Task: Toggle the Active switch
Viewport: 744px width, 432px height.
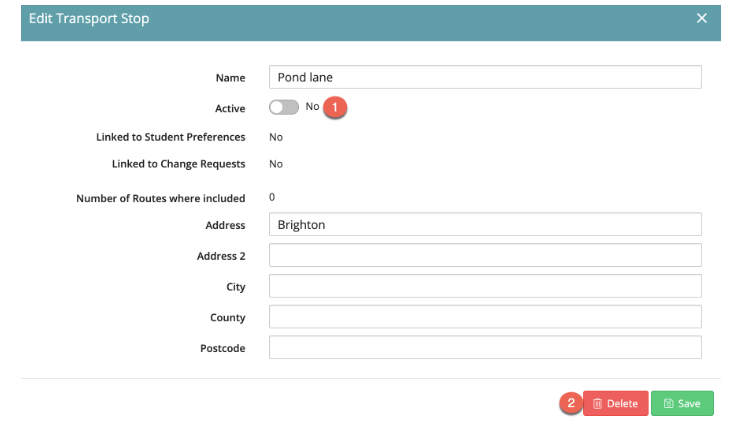Action: tap(283, 107)
